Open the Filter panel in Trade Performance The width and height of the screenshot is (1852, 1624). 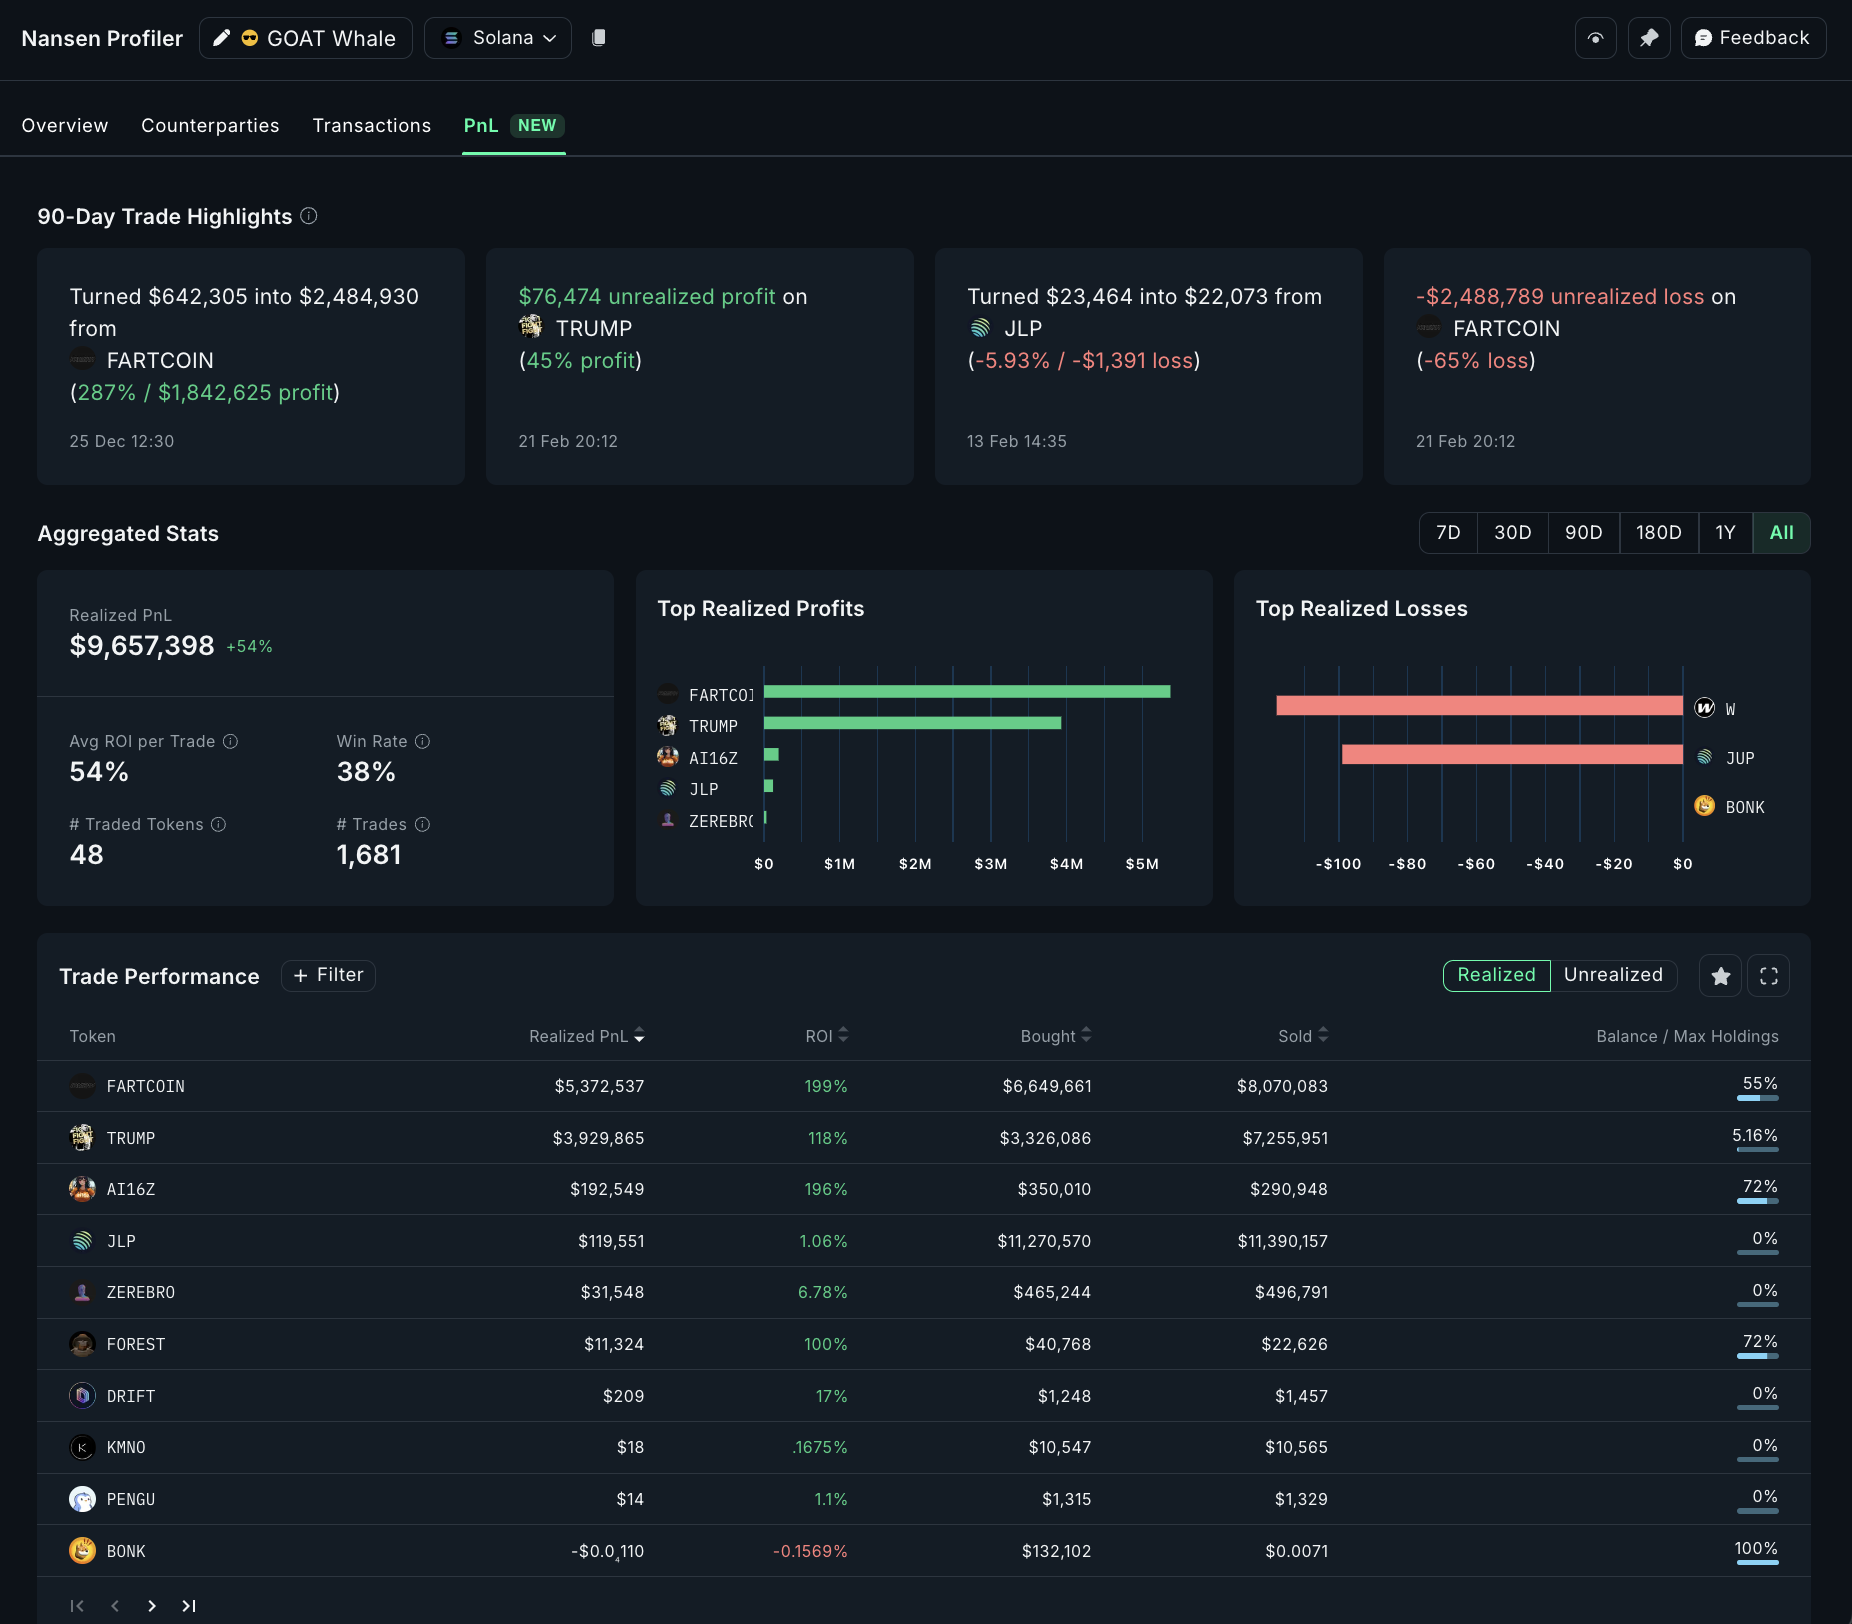tap(328, 975)
